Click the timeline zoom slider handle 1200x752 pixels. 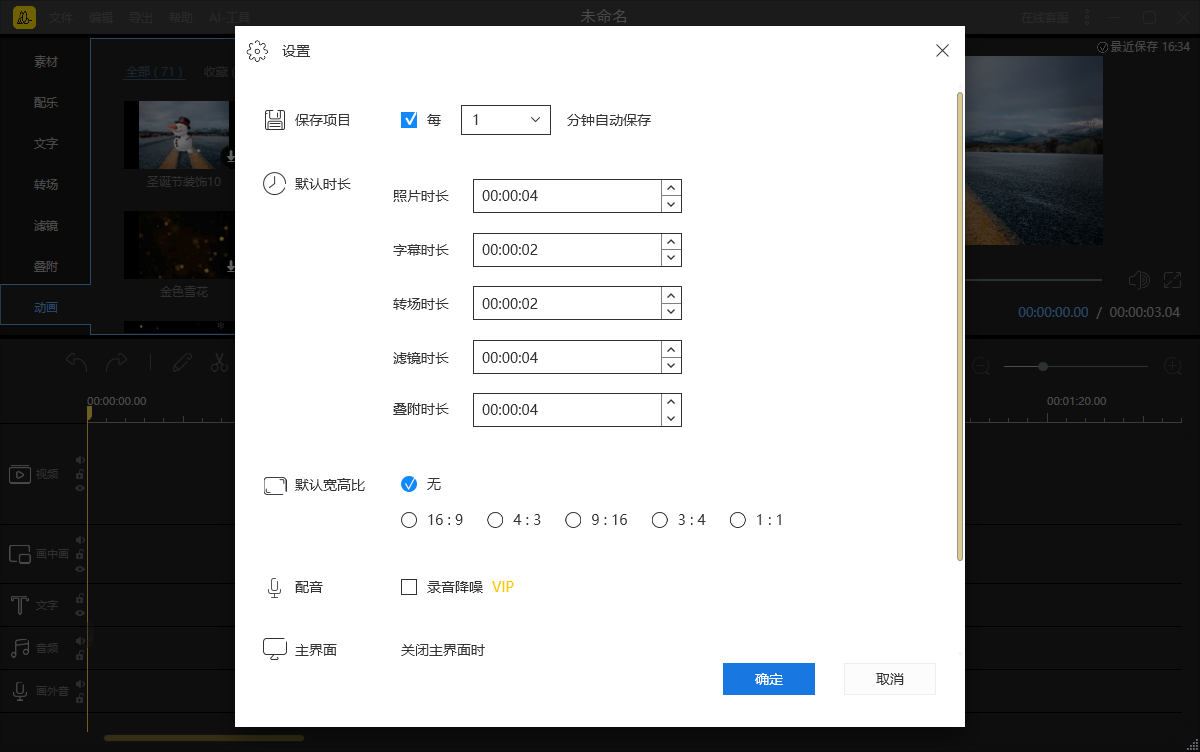(x=1043, y=366)
